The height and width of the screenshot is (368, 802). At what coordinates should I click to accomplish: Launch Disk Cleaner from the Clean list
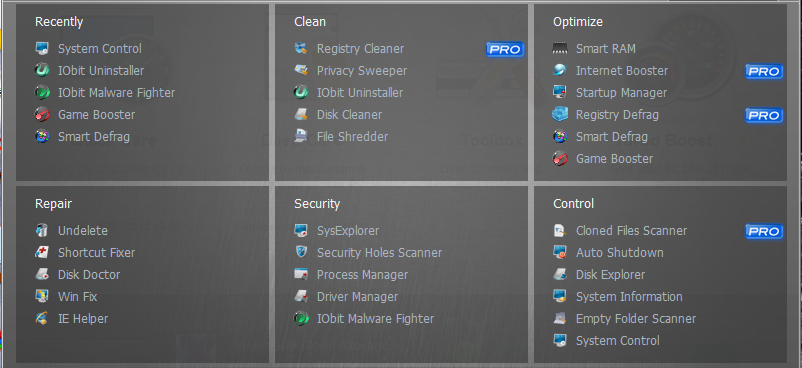(x=349, y=115)
